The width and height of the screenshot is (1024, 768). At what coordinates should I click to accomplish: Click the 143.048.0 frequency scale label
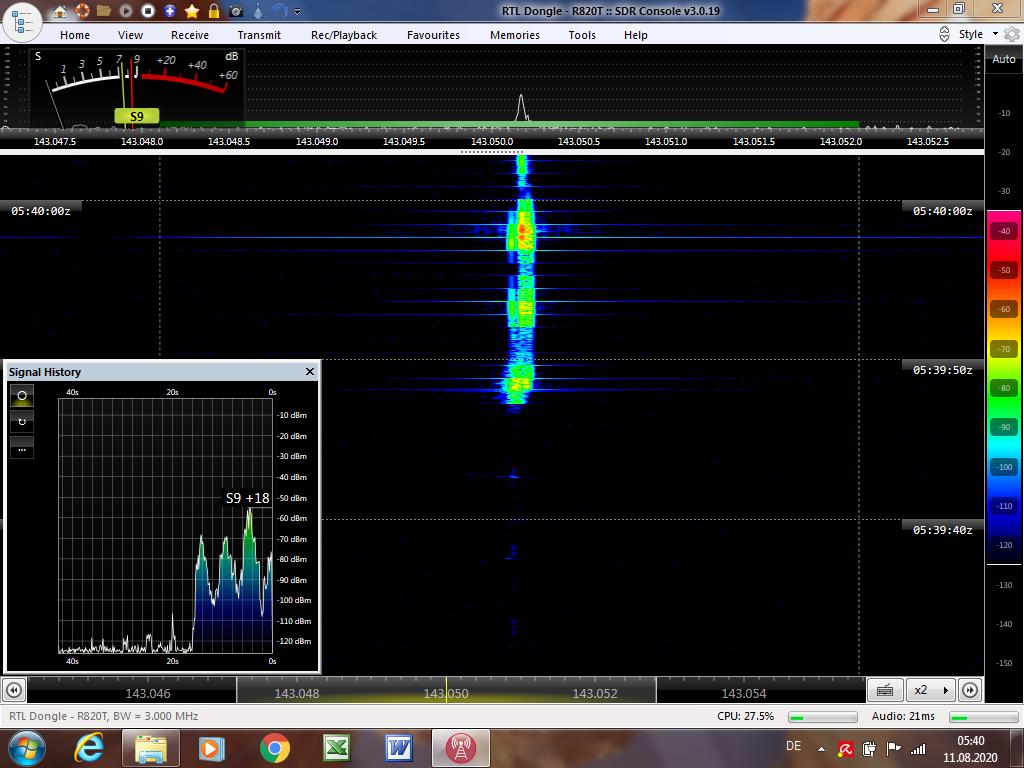click(142, 141)
